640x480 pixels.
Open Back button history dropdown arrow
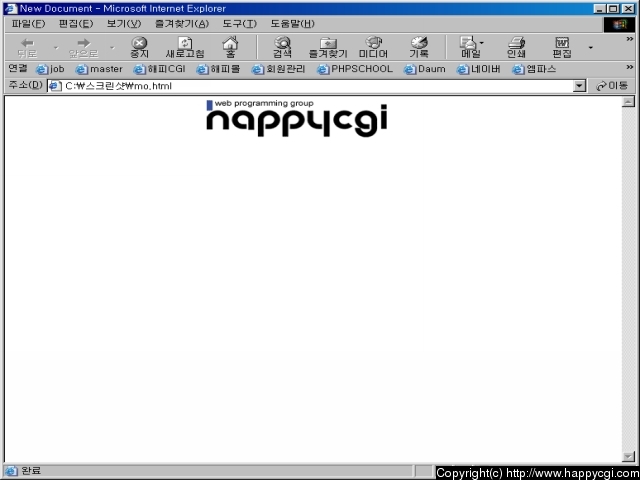click(x=56, y=48)
